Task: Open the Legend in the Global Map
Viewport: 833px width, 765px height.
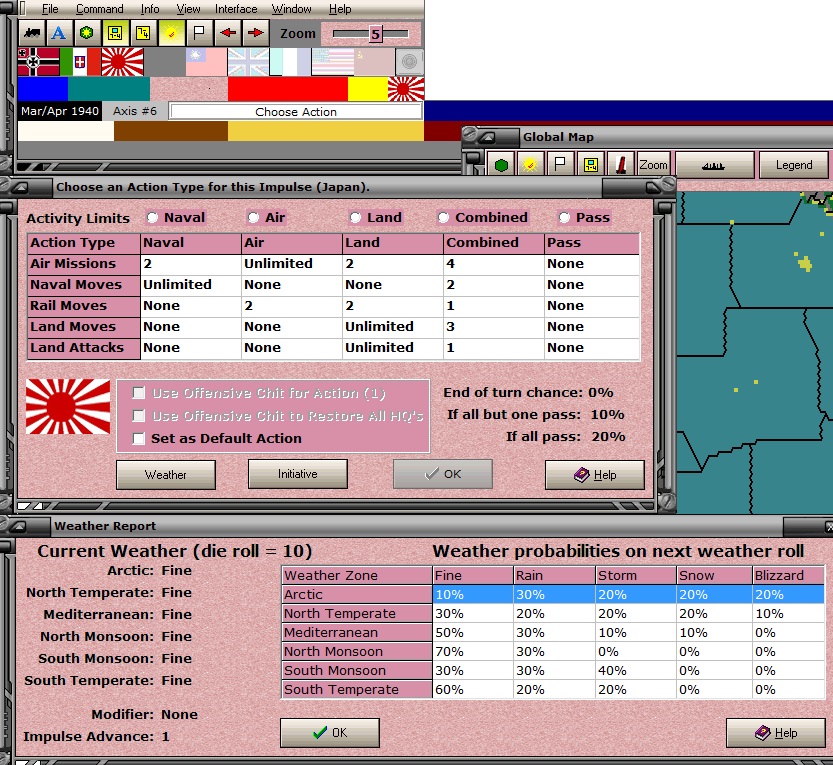Action: (794, 165)
